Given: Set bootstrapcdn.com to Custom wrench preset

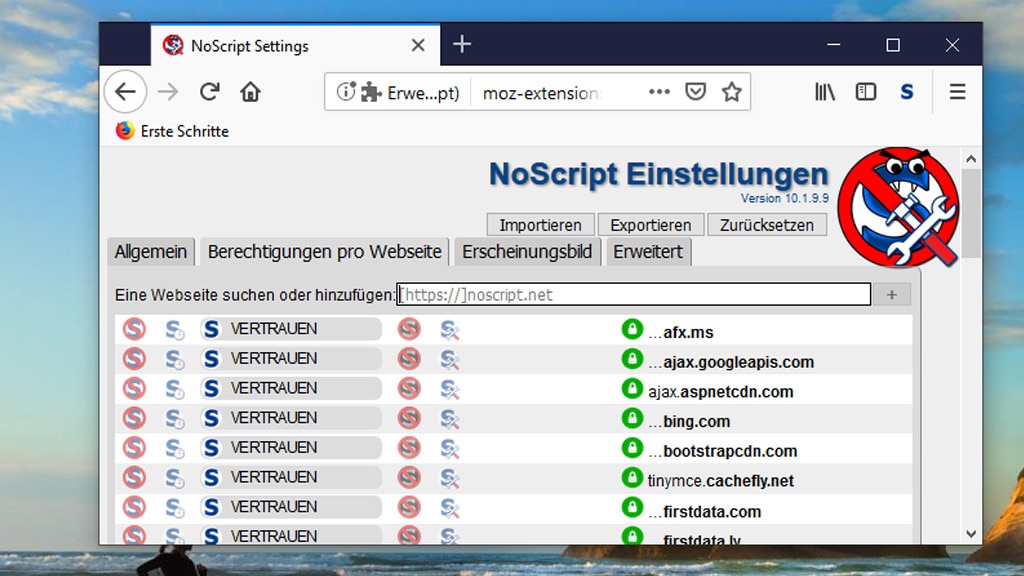Looking at the screenshot, I should coord(450,449).
